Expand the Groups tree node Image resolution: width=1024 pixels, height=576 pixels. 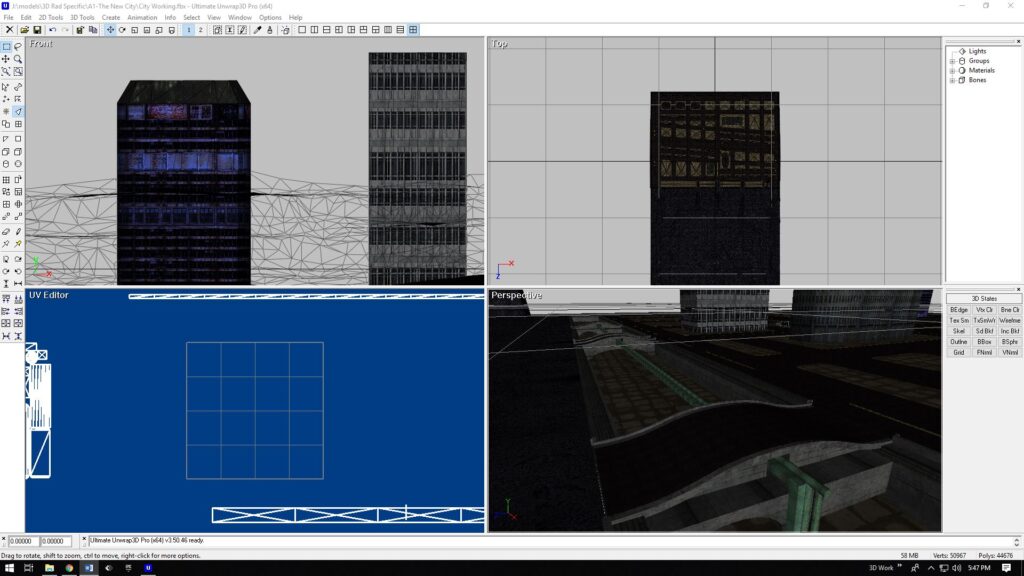952,61
